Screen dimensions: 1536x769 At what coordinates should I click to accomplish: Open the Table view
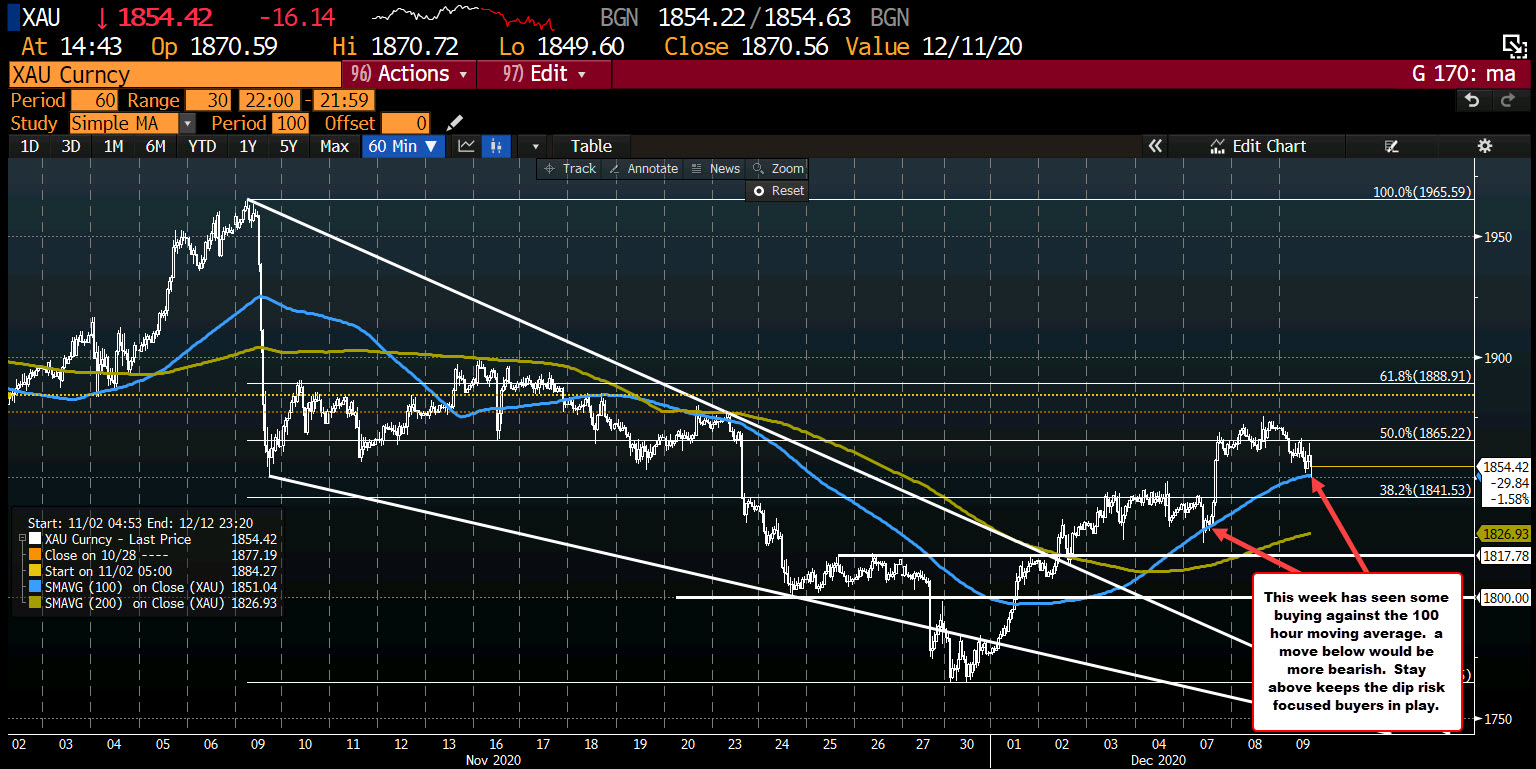pos(590,146)
